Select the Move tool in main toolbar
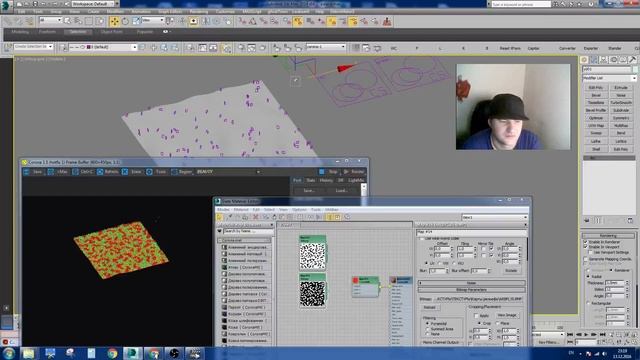Image resolution: width=640 pixels, height=360 pixels. tap(115, 21)
